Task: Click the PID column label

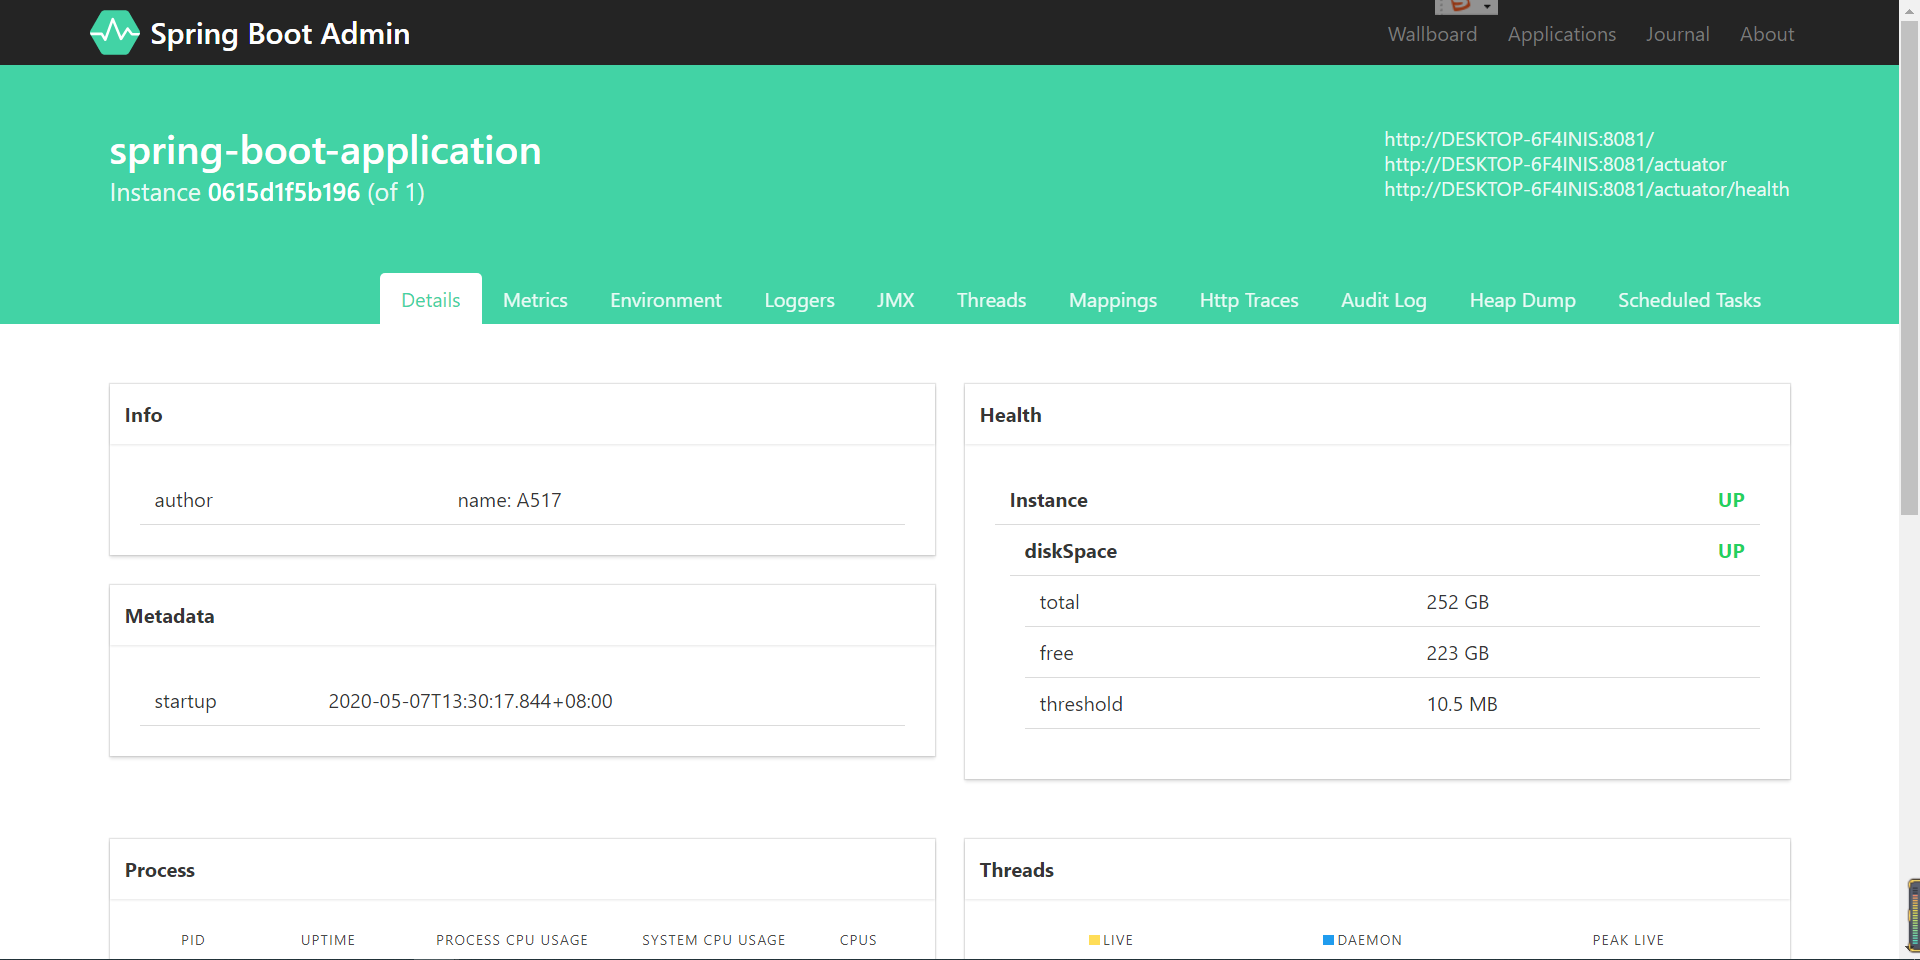Action: coord(193,940)
